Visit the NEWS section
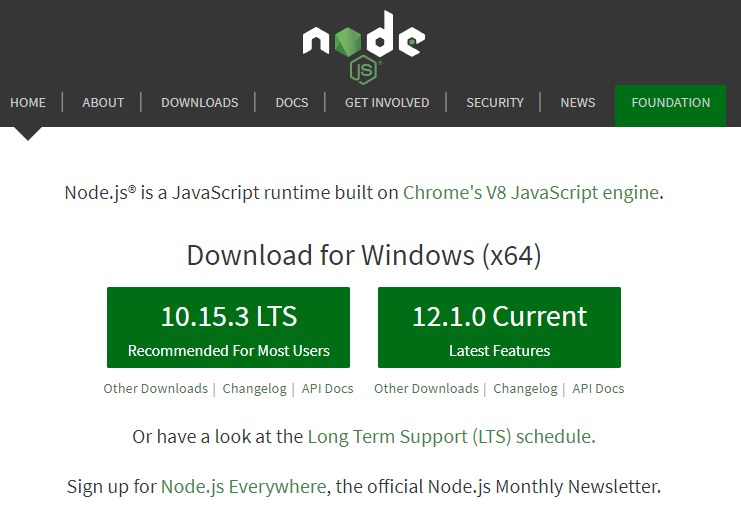The image size is (741, 511). click(x=578, y=102)
